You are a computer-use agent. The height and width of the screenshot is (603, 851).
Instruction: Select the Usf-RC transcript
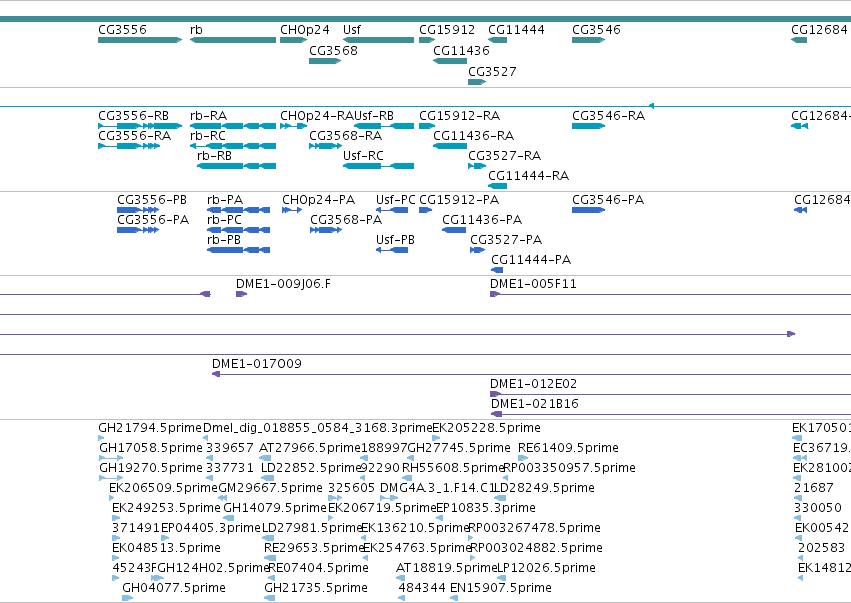point(378,166)
